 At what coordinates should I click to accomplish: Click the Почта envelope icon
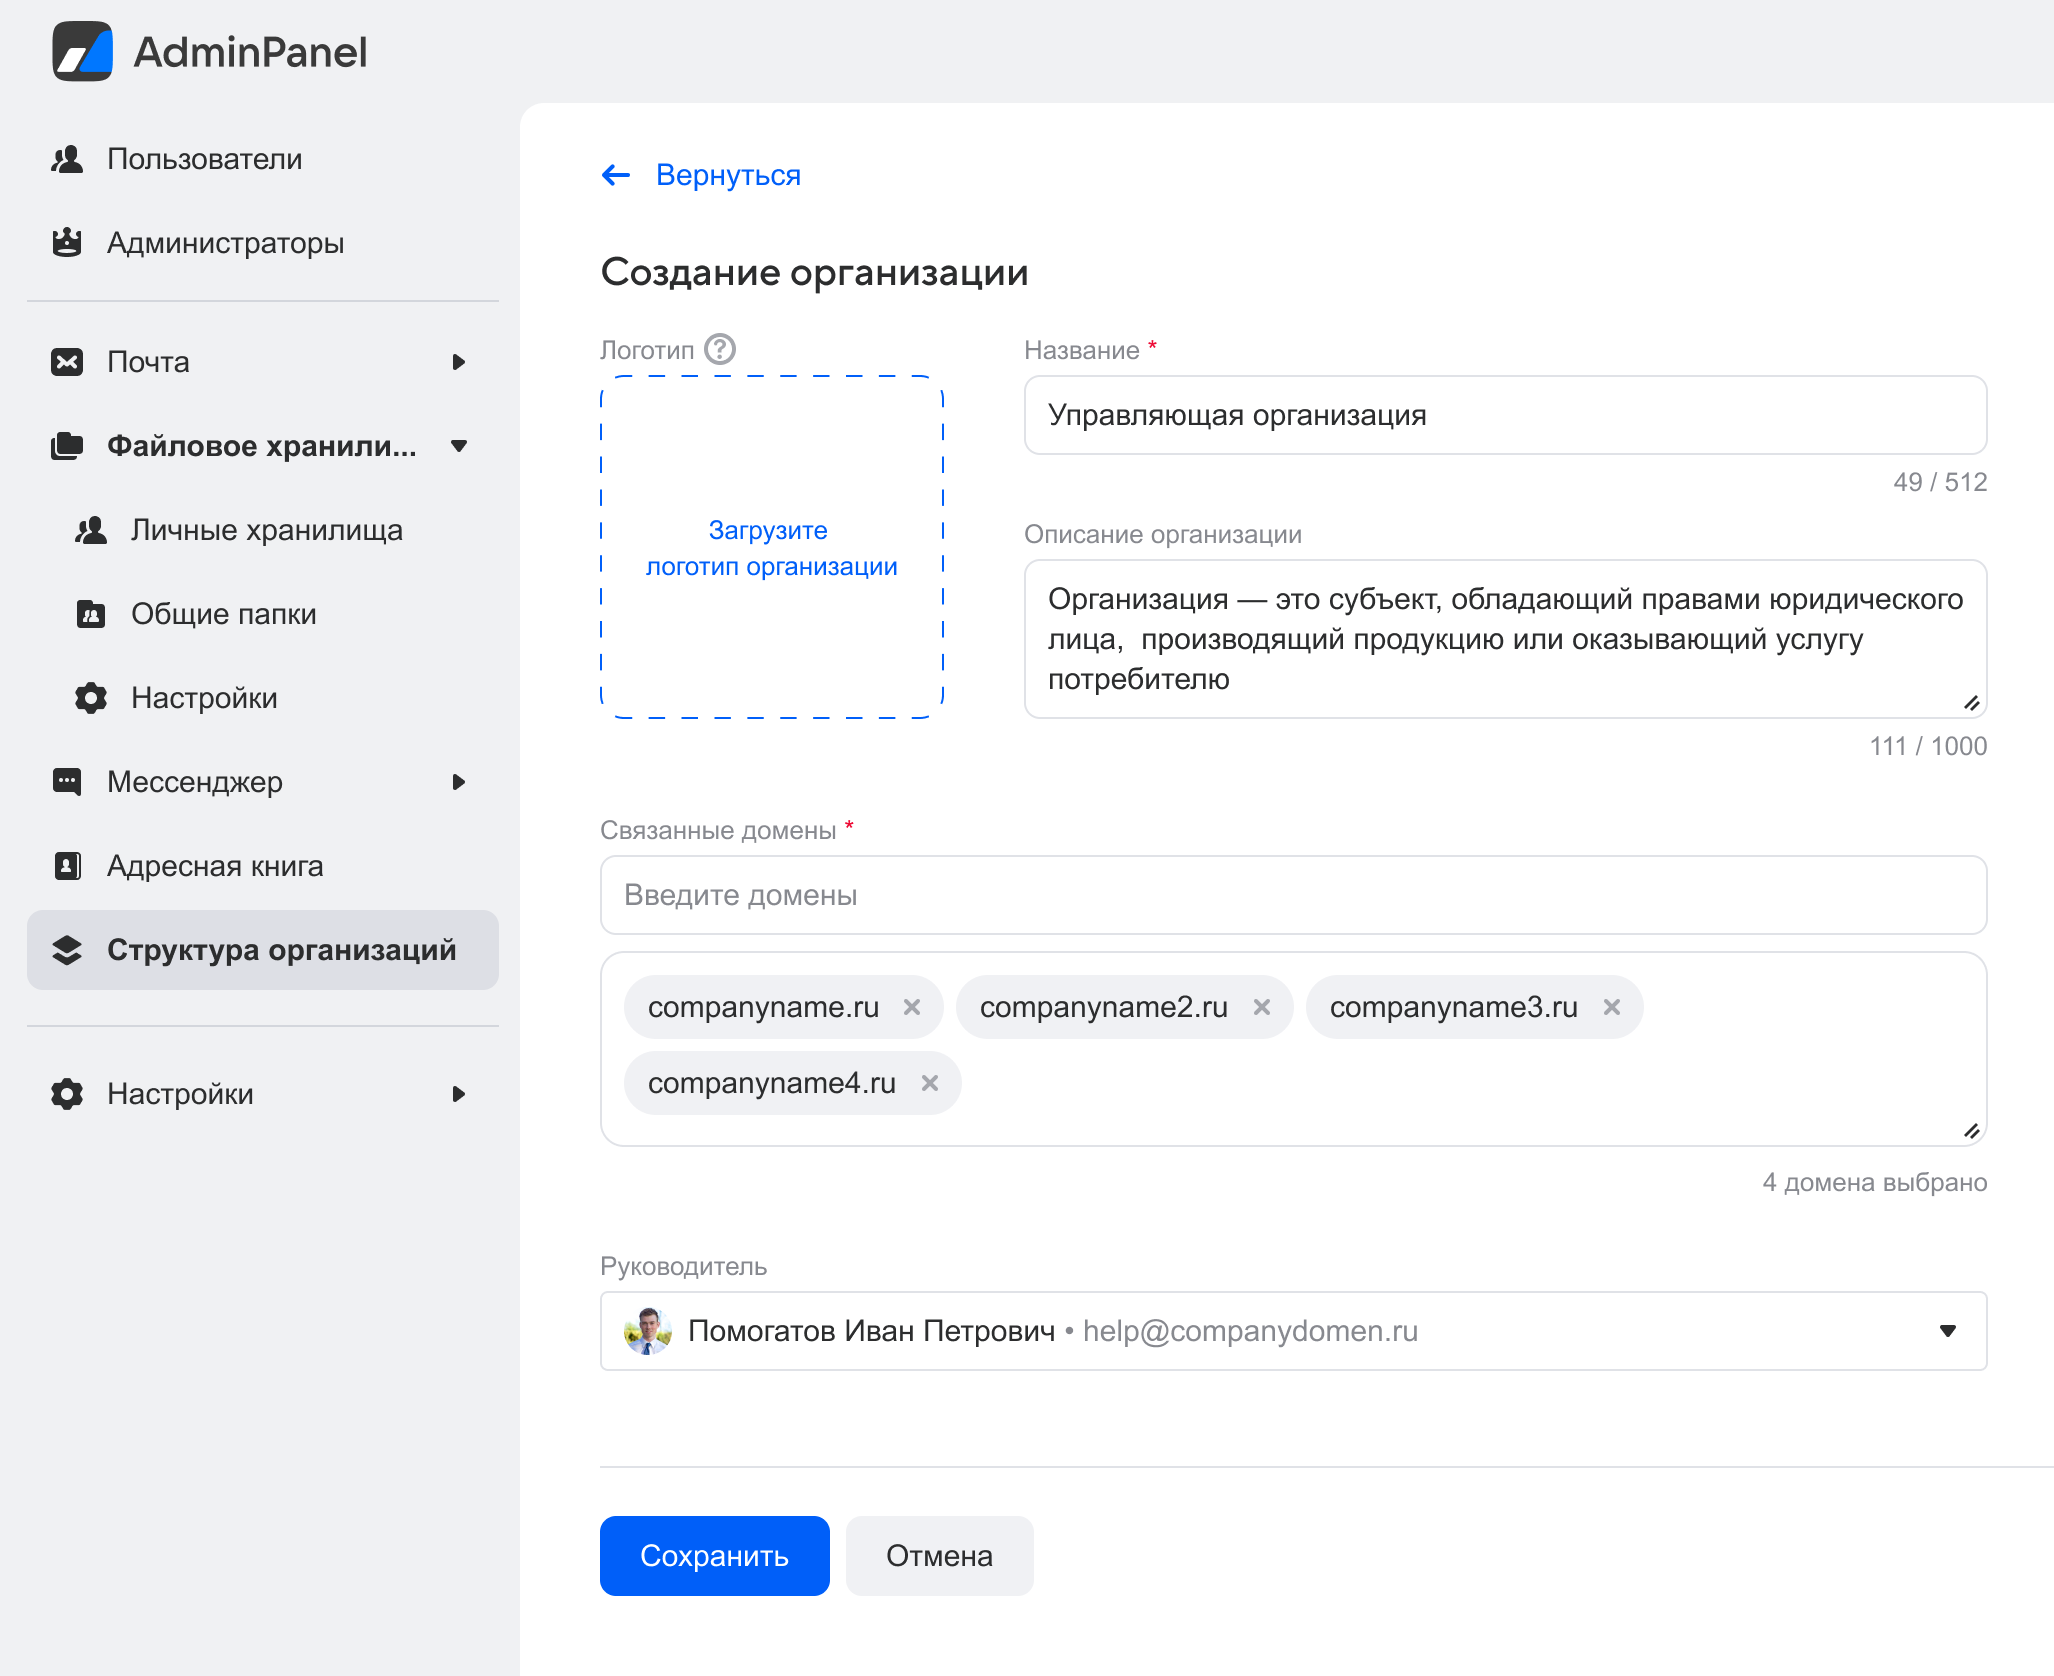pos(67,362)
